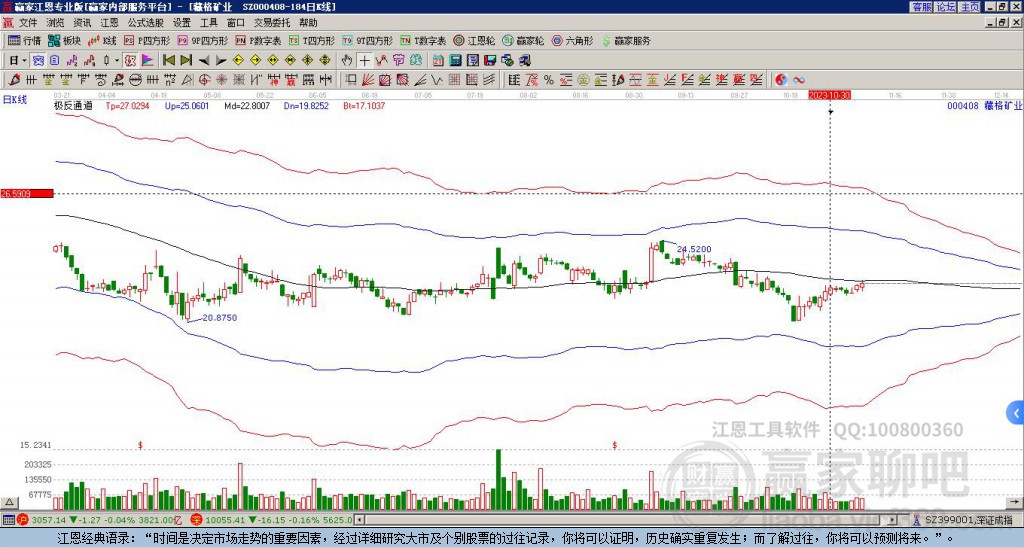Jump to last bar icon

tap(186, 60)
